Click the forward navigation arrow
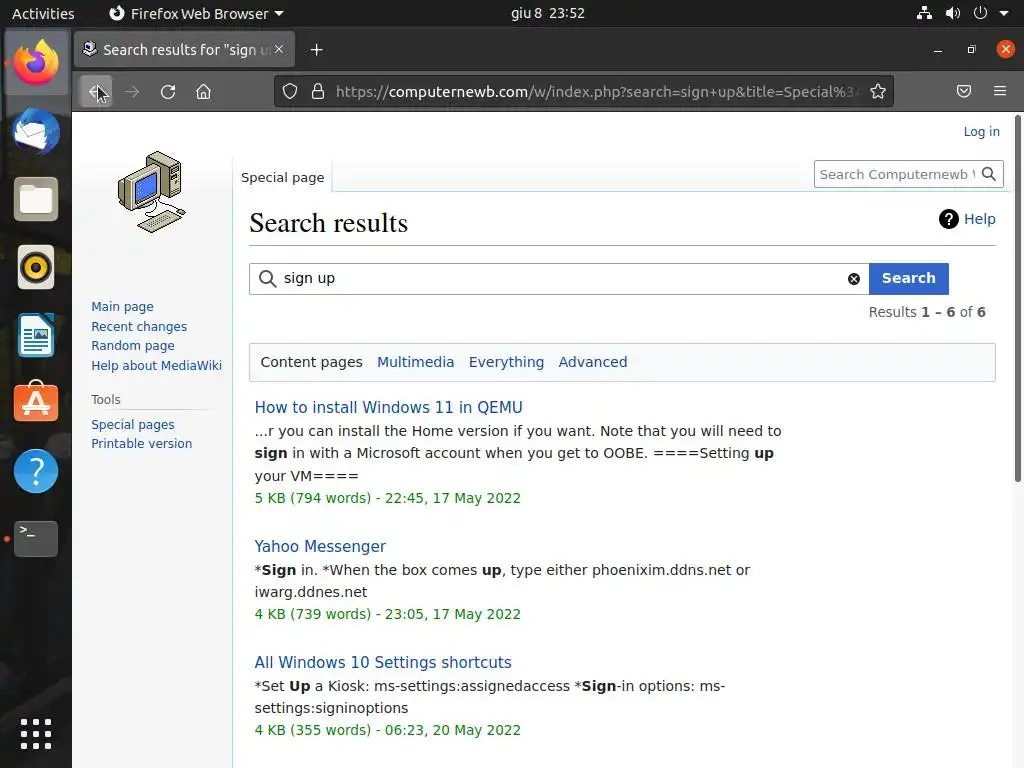 [132, 91]
